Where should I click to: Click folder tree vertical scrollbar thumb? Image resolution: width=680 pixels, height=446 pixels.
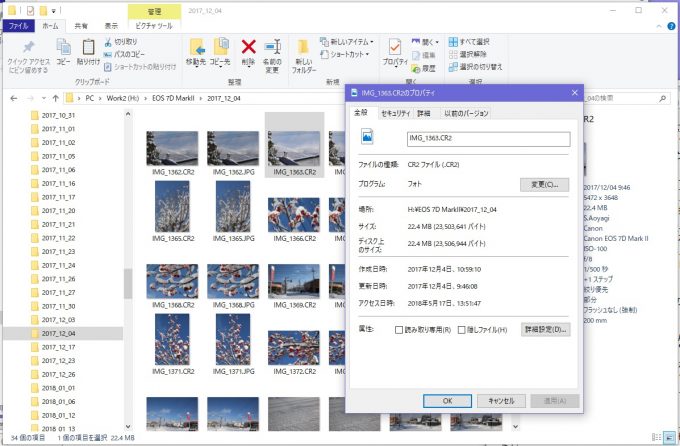click(x=128, y=284)
